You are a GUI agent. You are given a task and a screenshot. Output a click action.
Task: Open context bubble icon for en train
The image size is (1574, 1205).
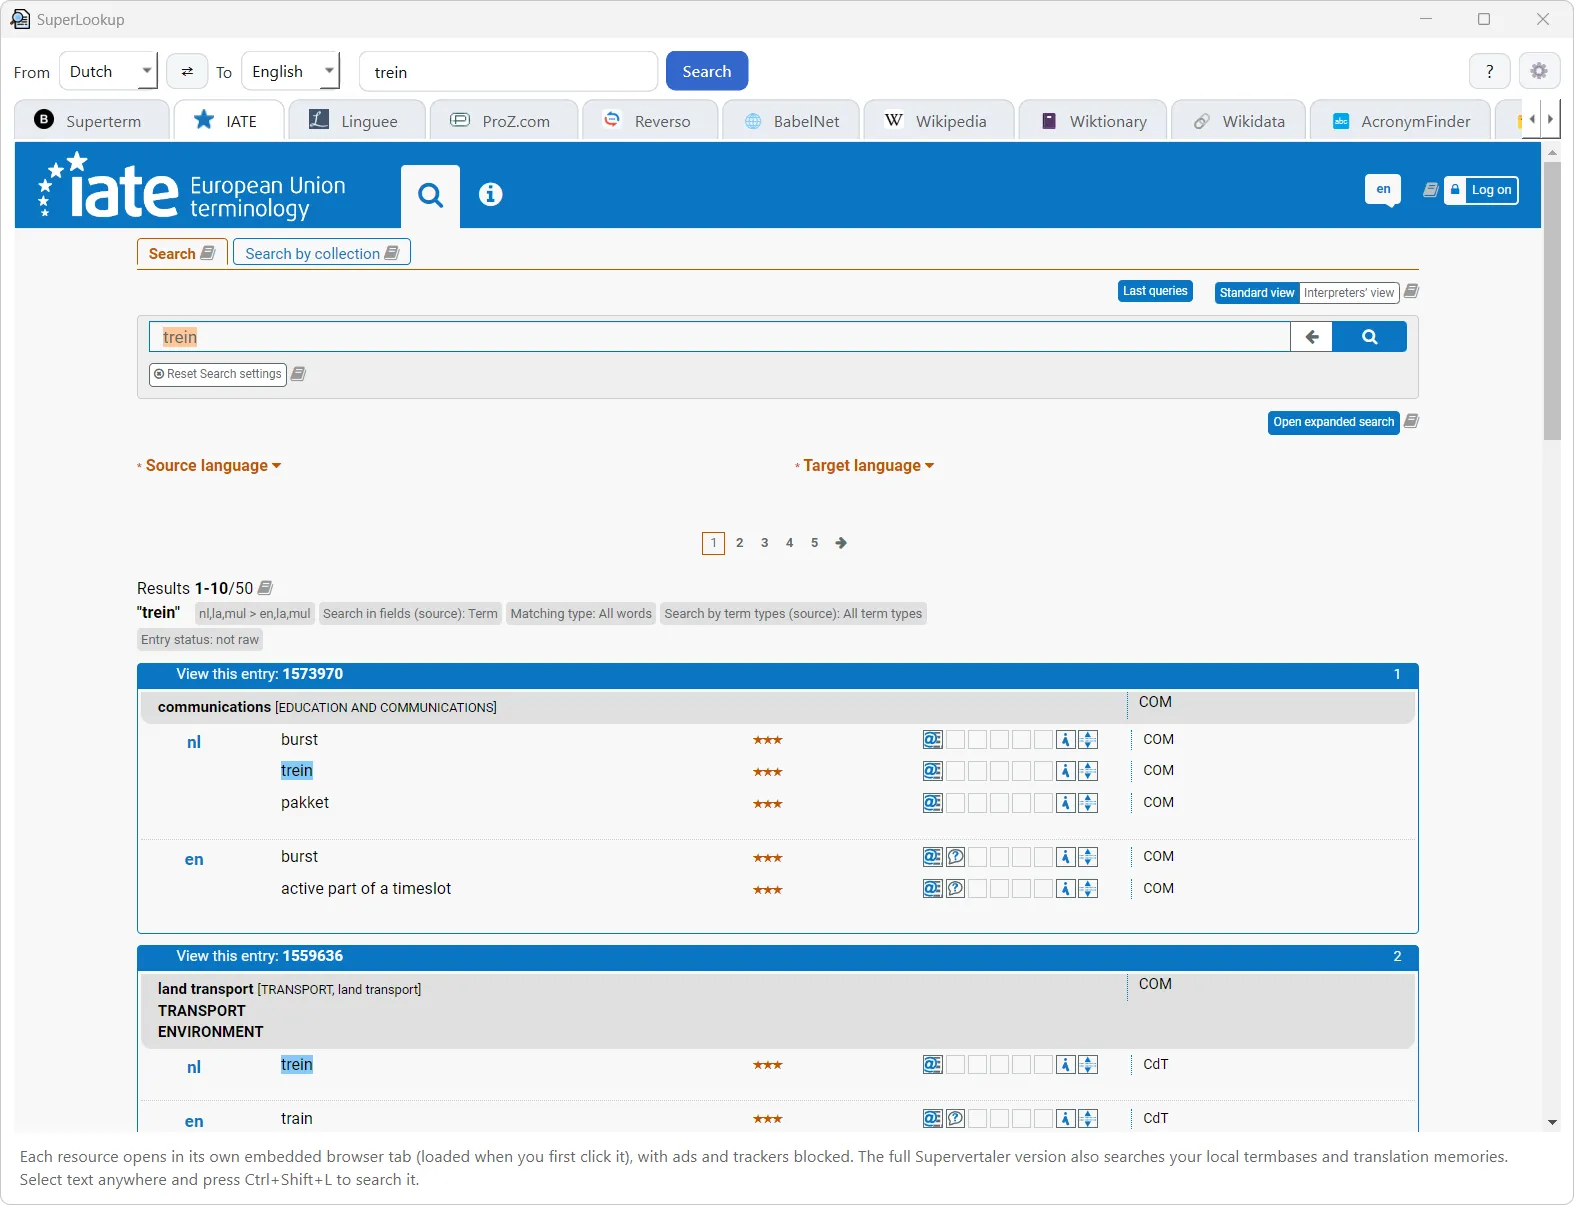955,1119
